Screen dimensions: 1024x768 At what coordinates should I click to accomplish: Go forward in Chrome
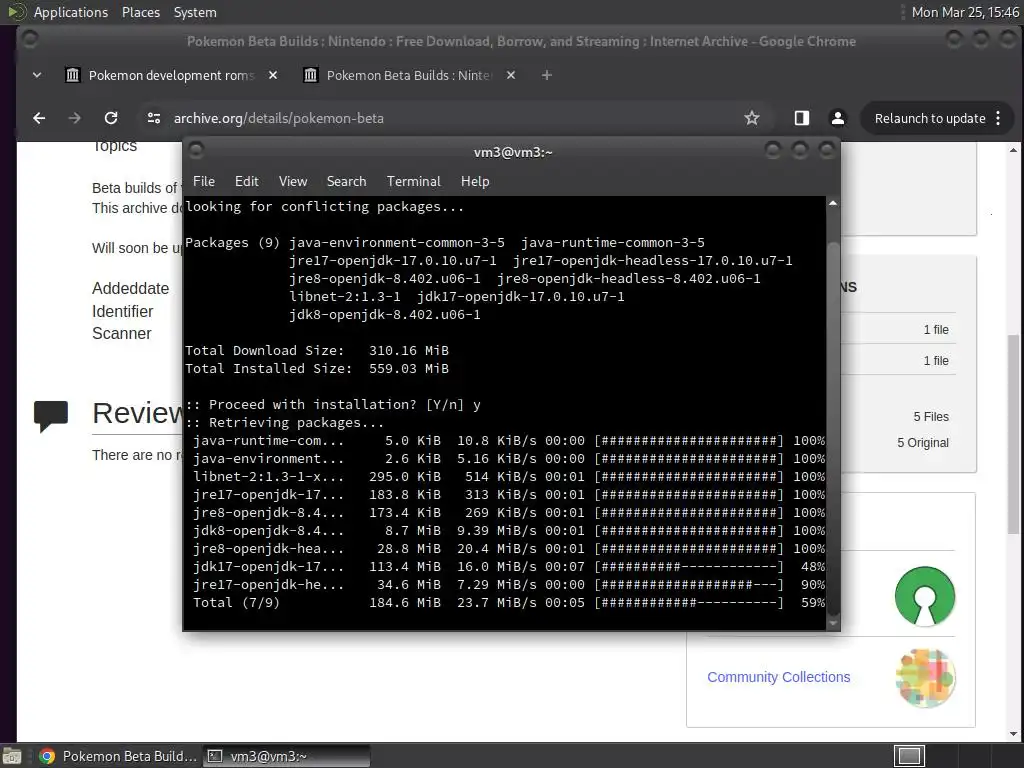coord(74,118)
